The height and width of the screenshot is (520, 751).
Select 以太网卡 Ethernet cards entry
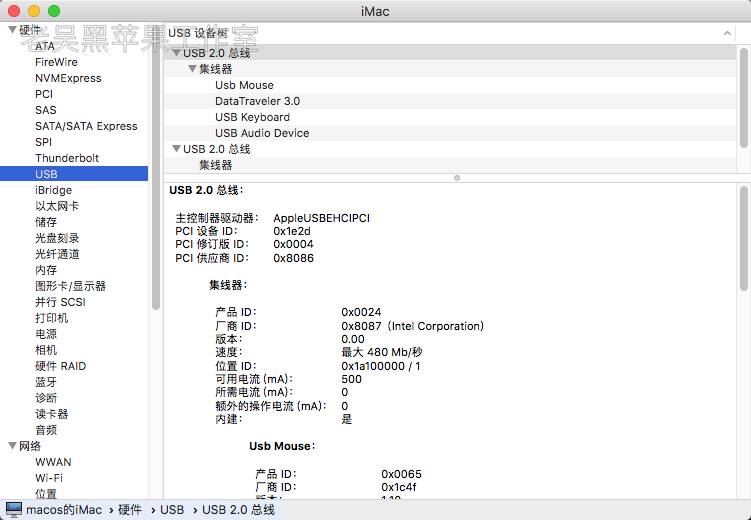(57, 206)
